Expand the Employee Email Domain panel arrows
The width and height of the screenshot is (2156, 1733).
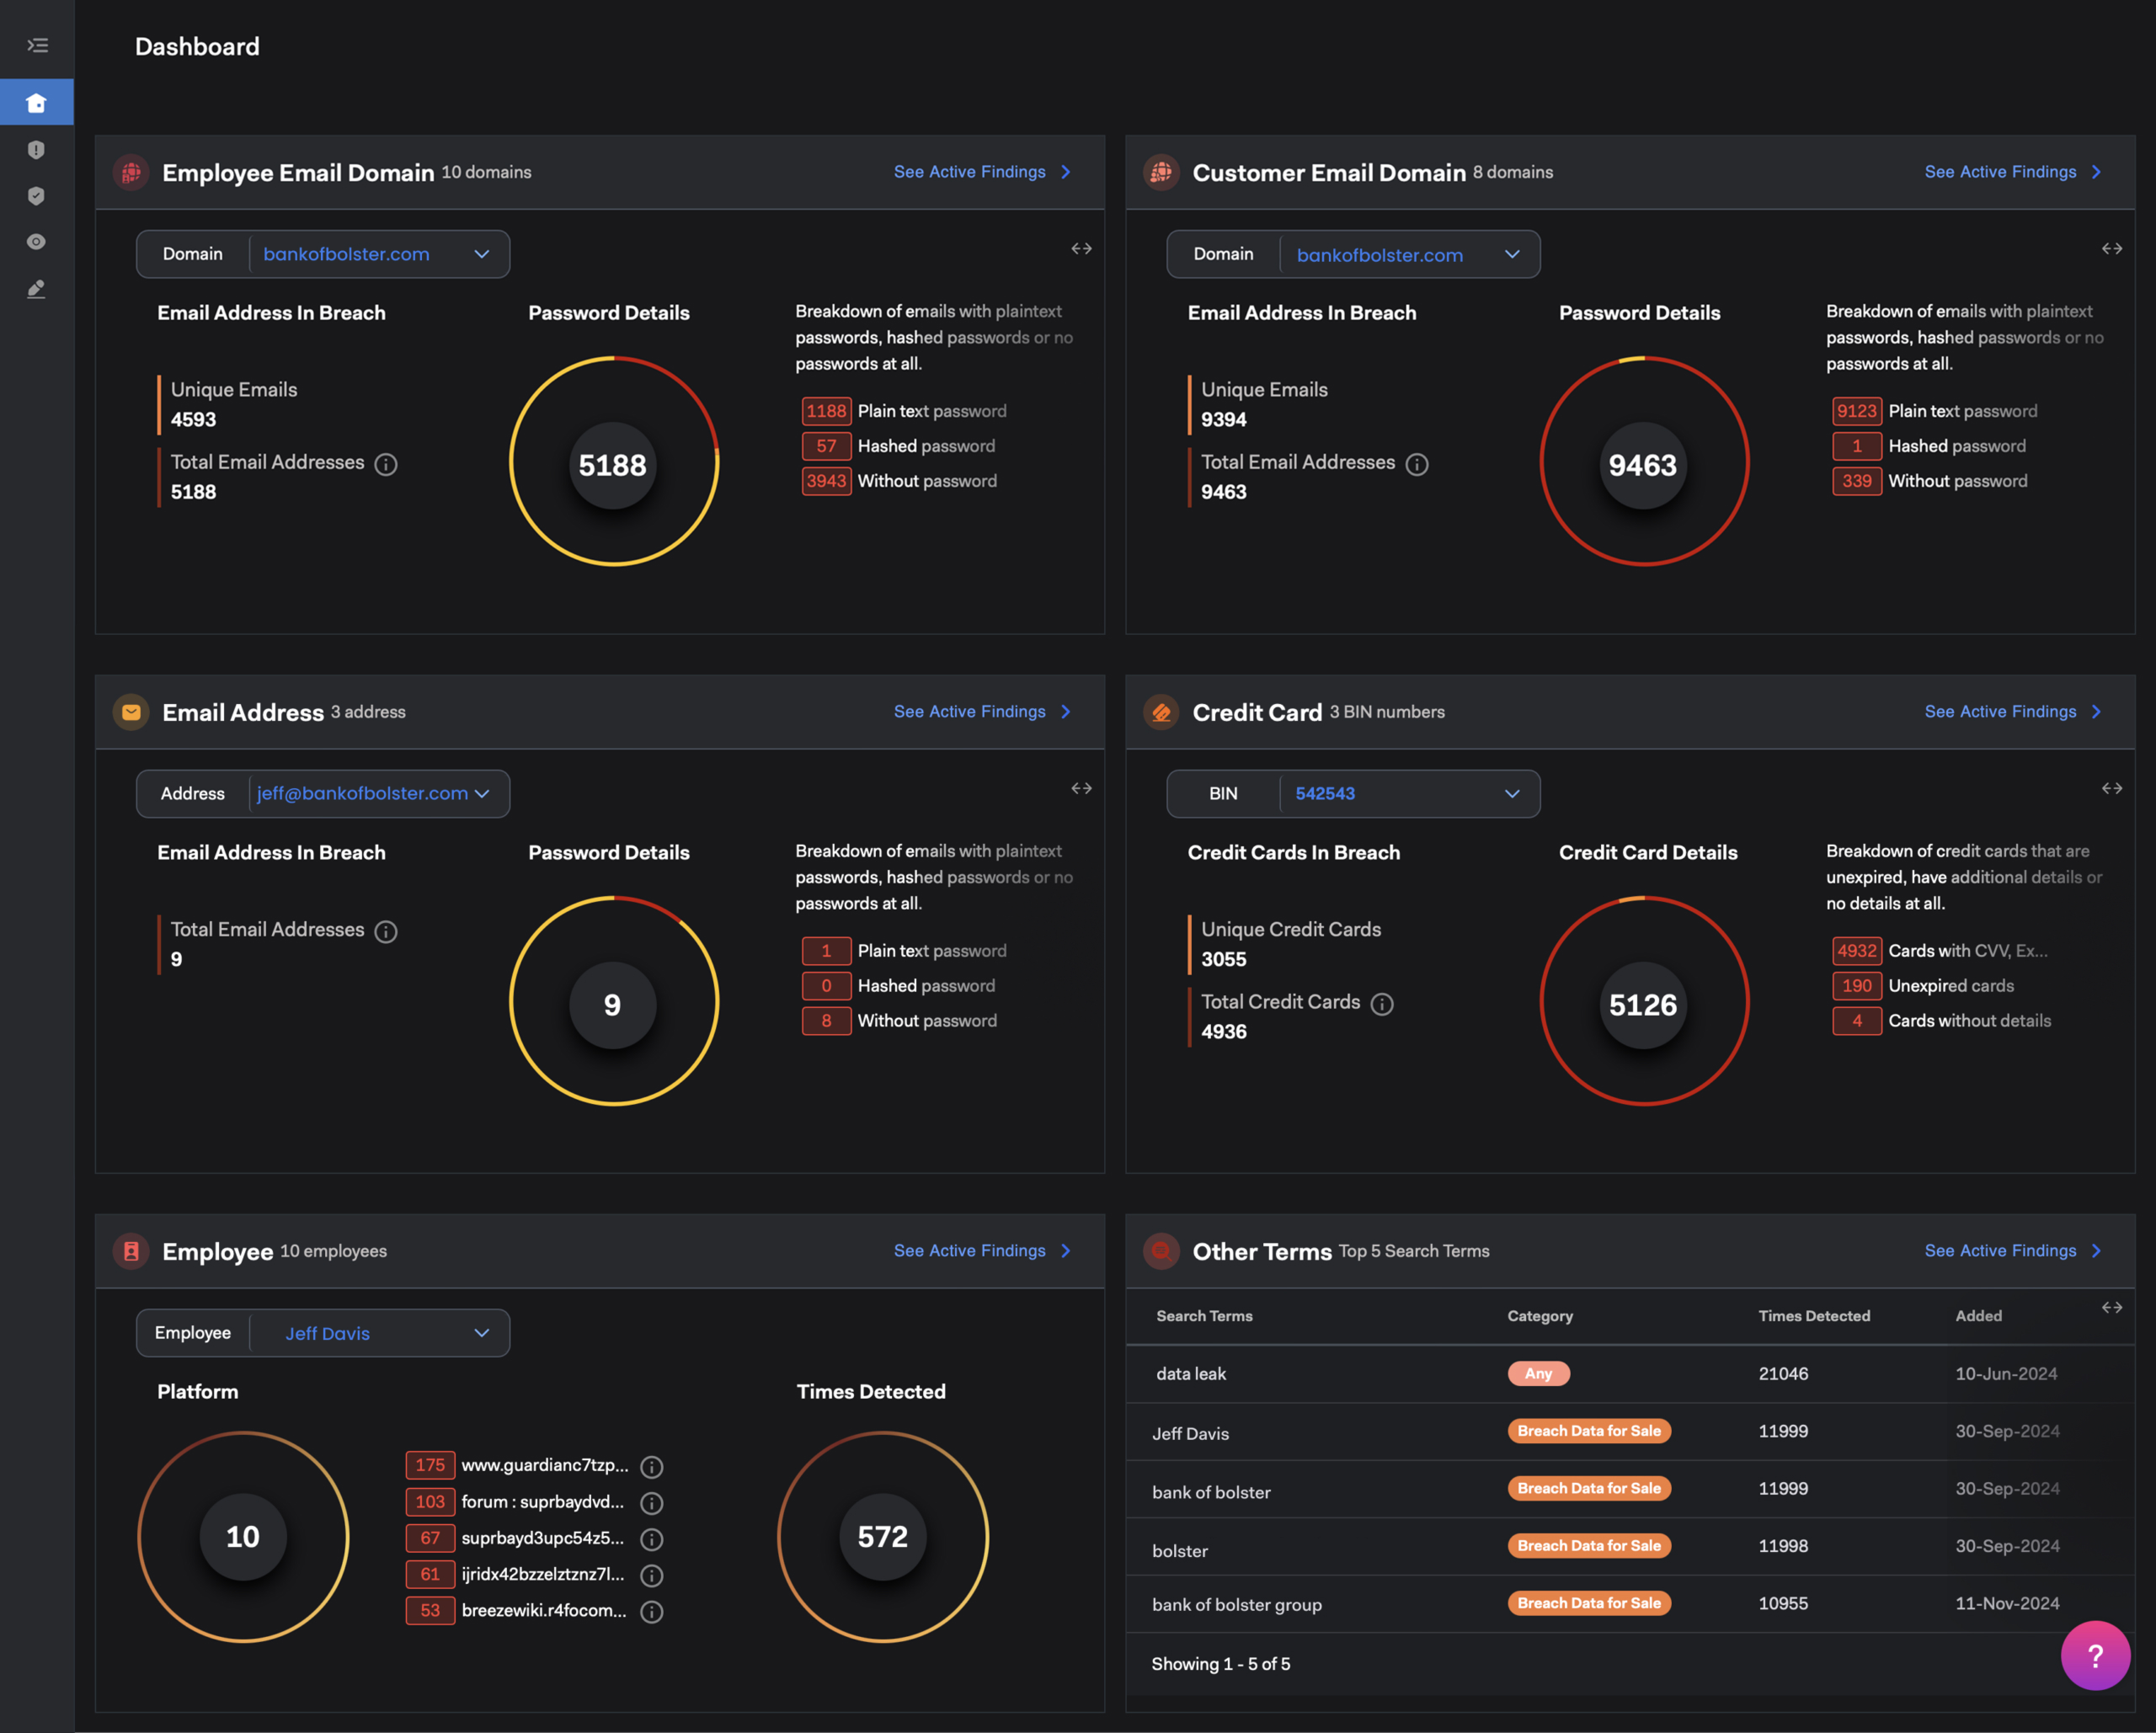coord(1081,249)
